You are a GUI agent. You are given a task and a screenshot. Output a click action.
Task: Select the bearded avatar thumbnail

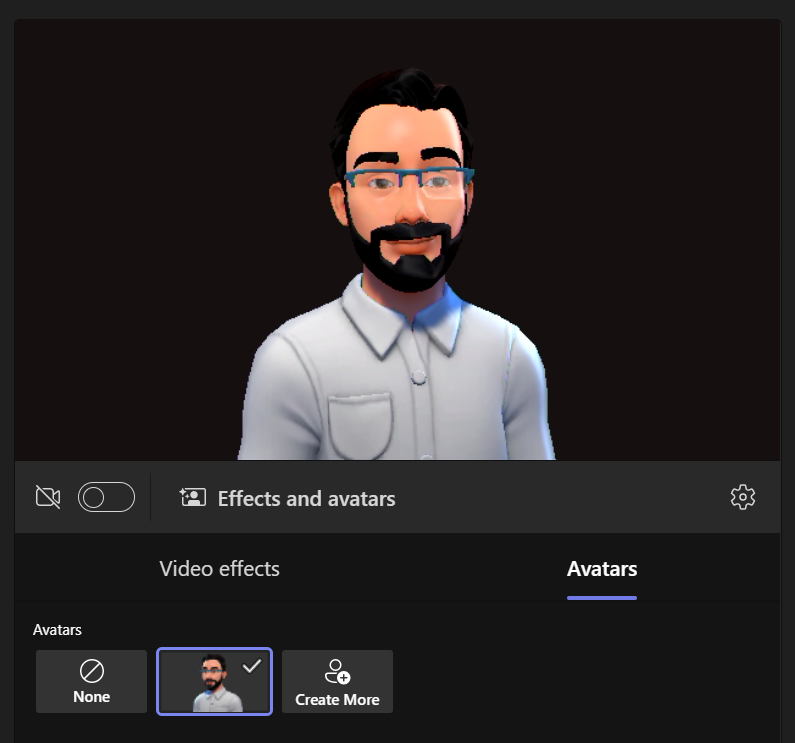[x=213, y=683]
